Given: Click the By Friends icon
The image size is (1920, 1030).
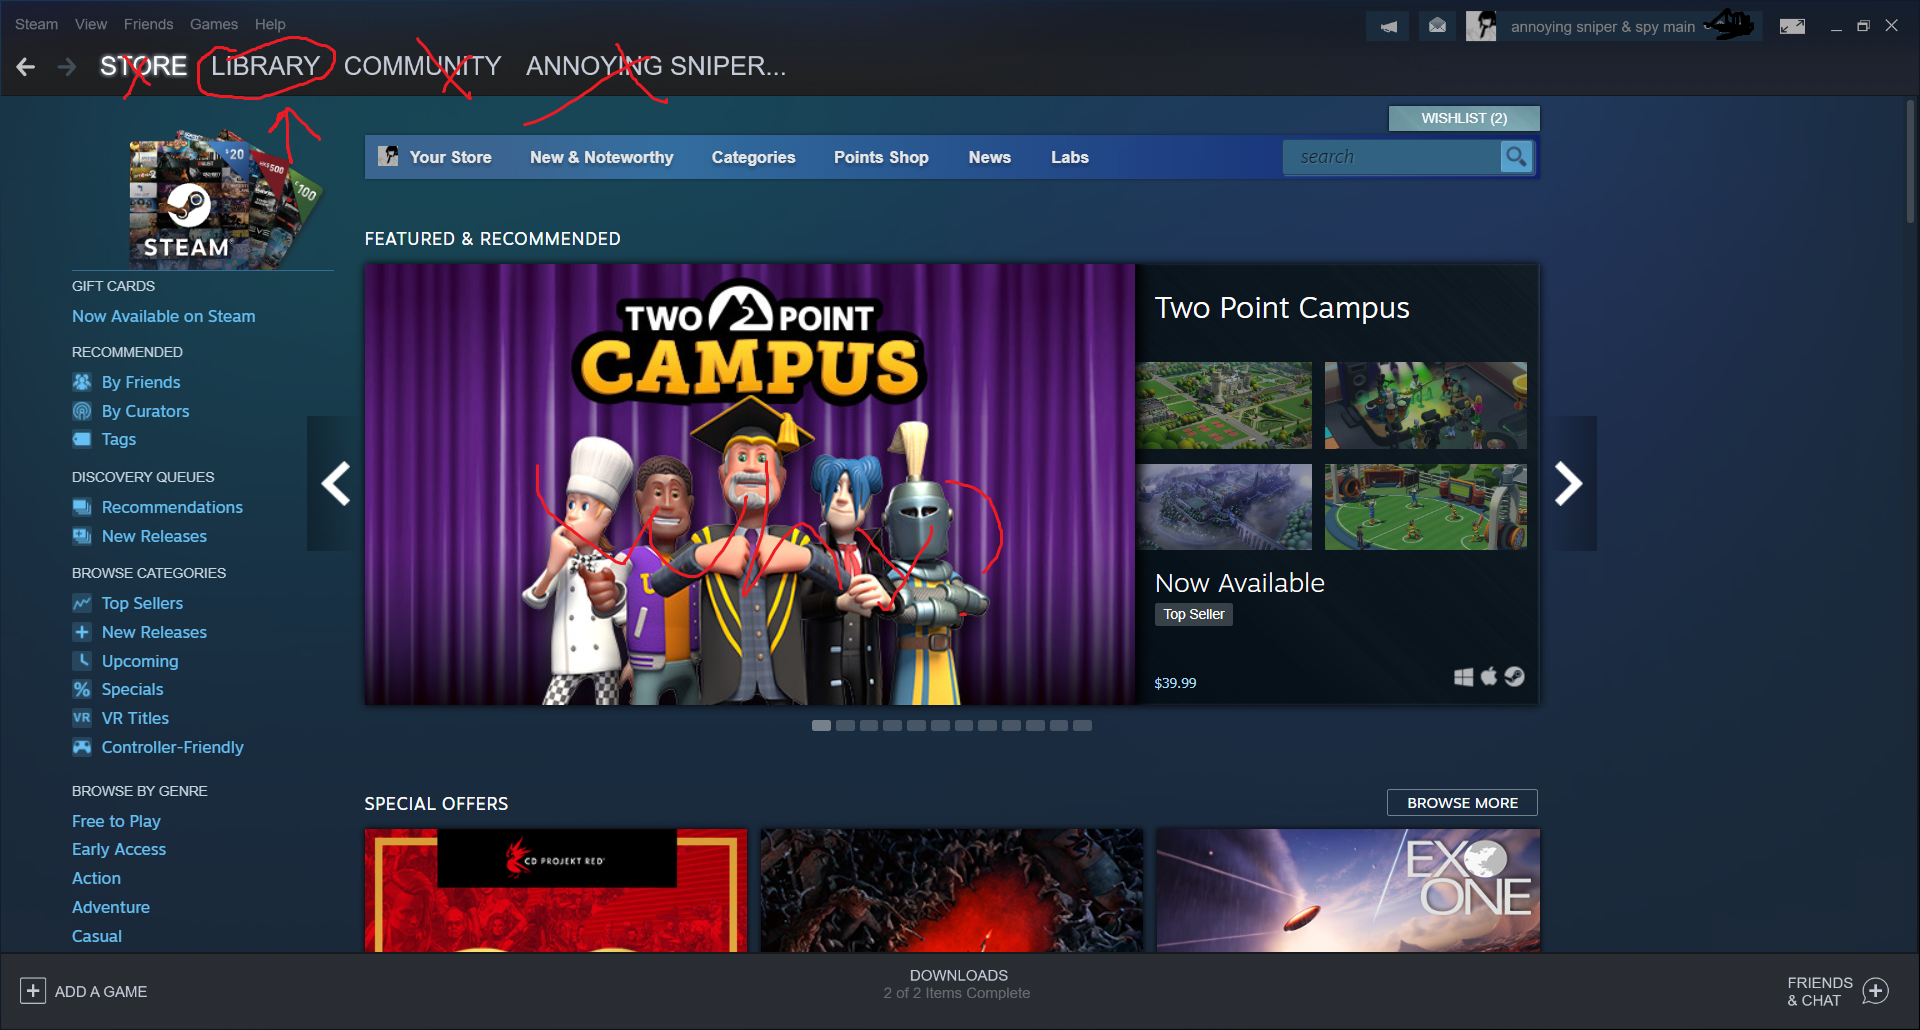Looking at the screenshot, I should [x=82, y=382].
